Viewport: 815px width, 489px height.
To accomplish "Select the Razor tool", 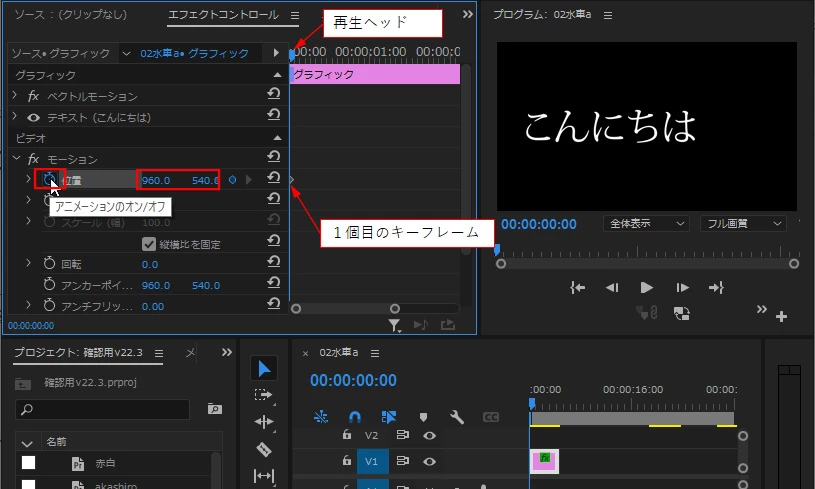I will click(264, 449).
